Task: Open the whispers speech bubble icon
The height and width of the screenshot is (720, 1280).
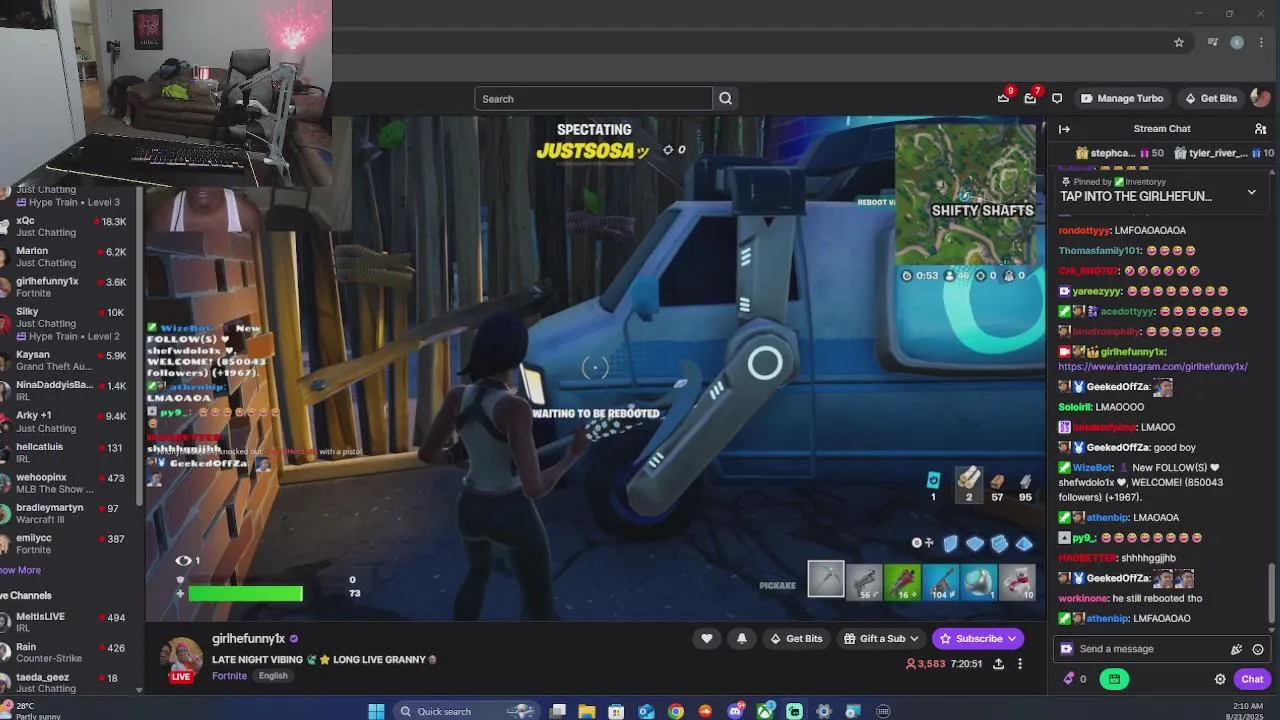Action: tap(1057, 98)
